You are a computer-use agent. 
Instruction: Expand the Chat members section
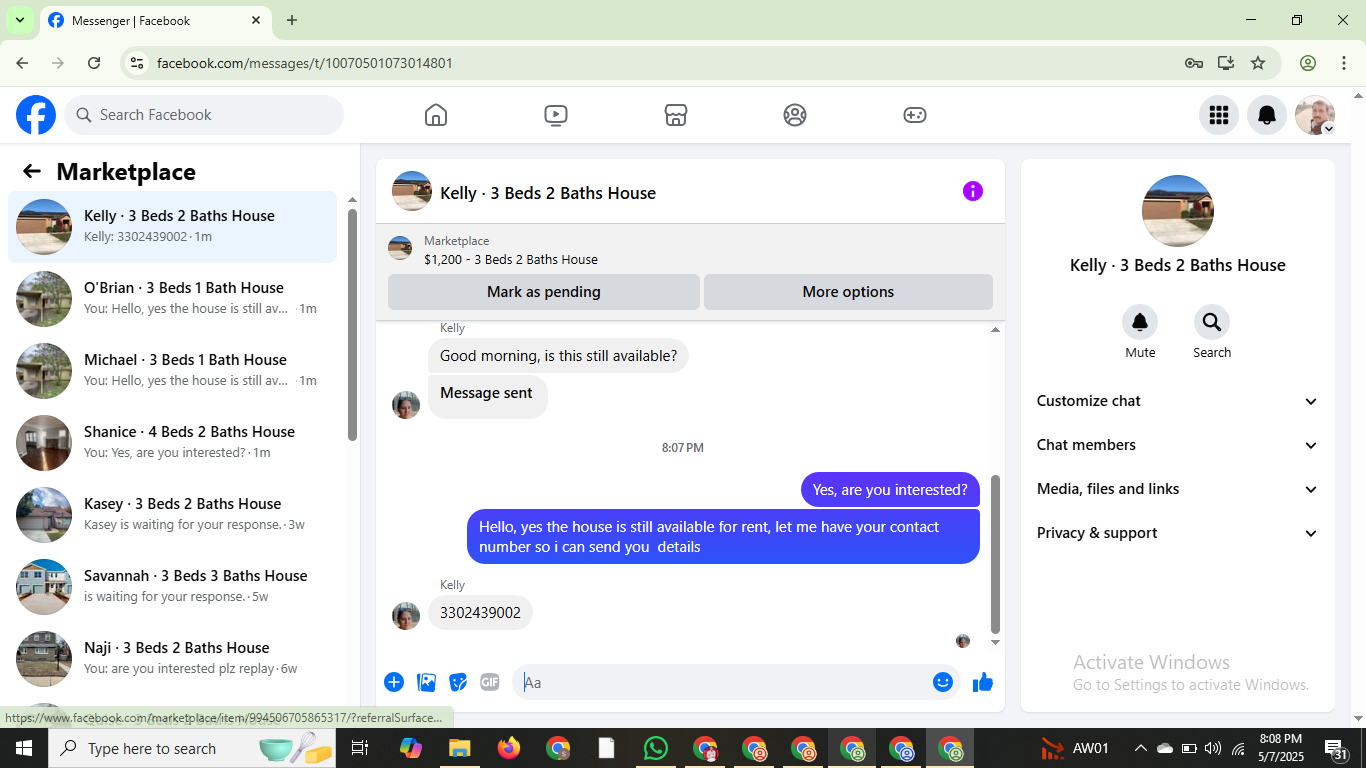coord(1178,445)
